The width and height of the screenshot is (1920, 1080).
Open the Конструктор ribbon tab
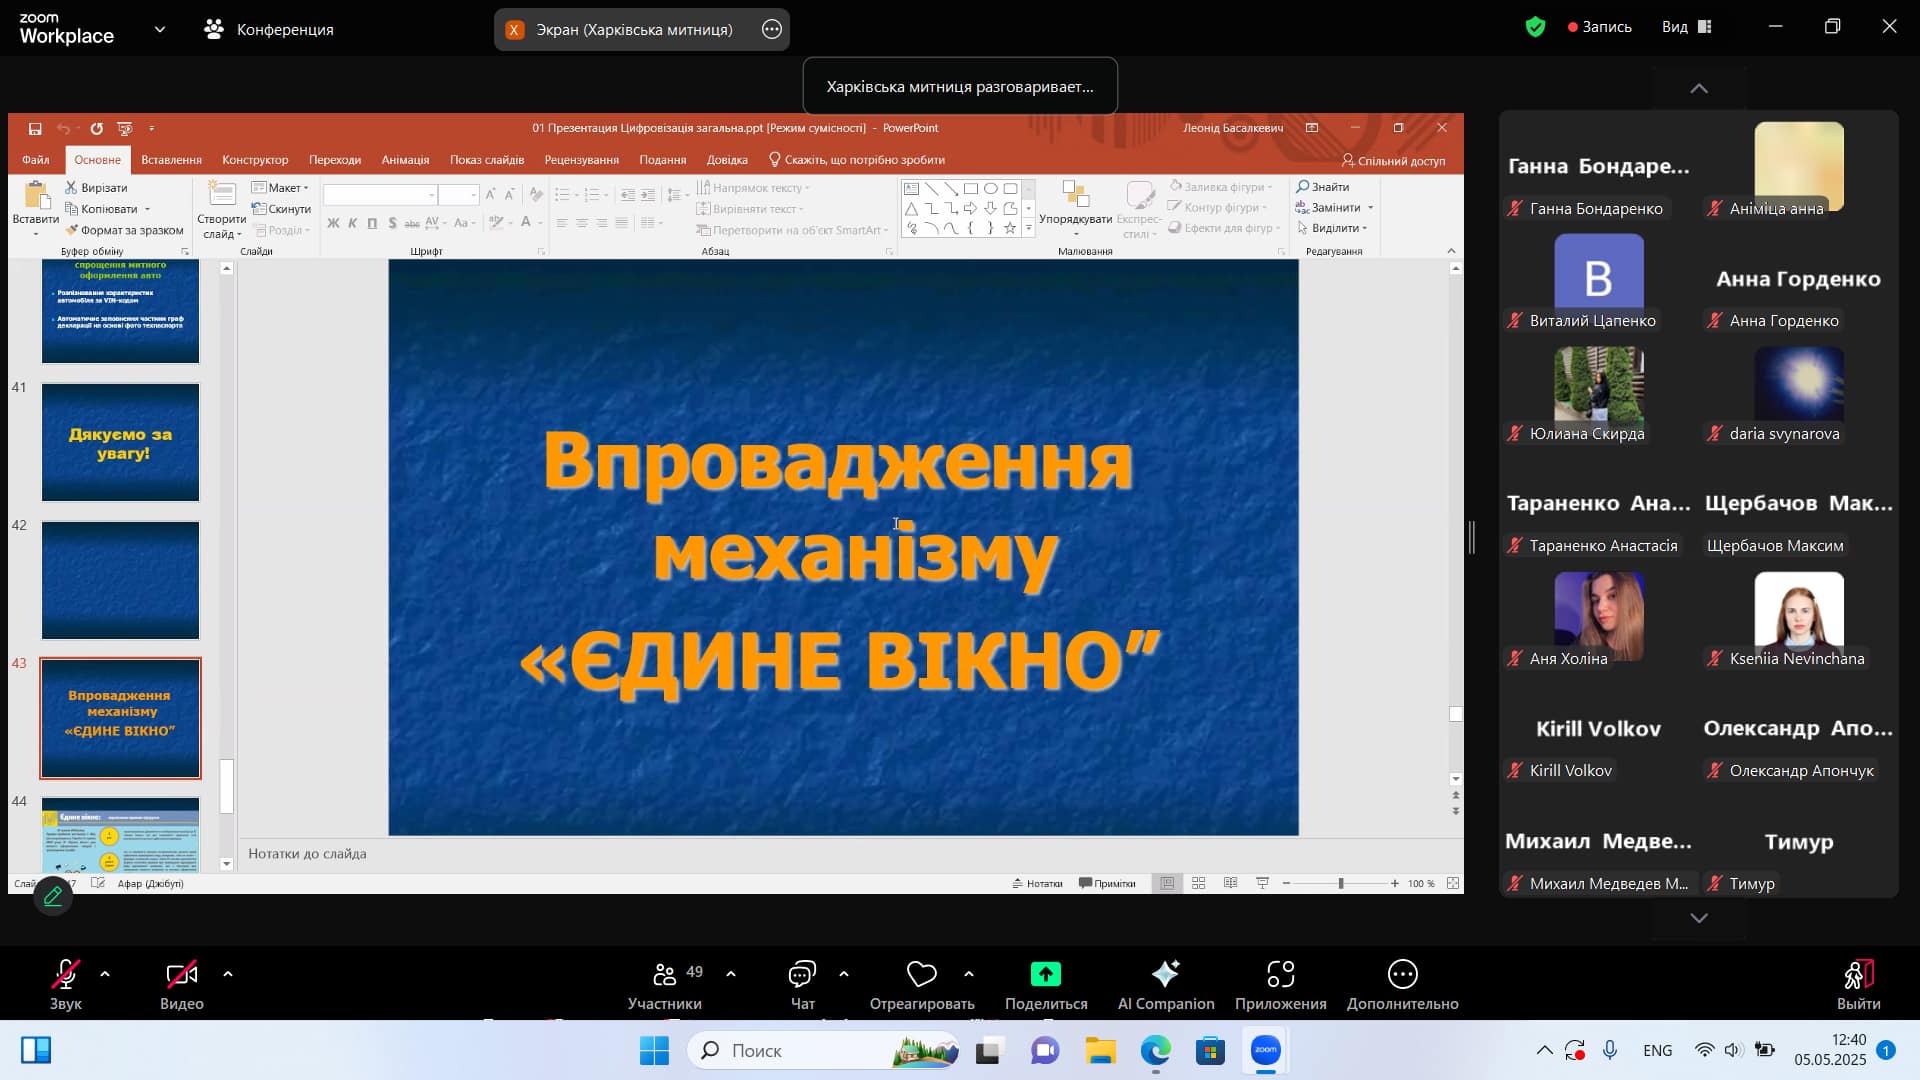tap(255, 160)
